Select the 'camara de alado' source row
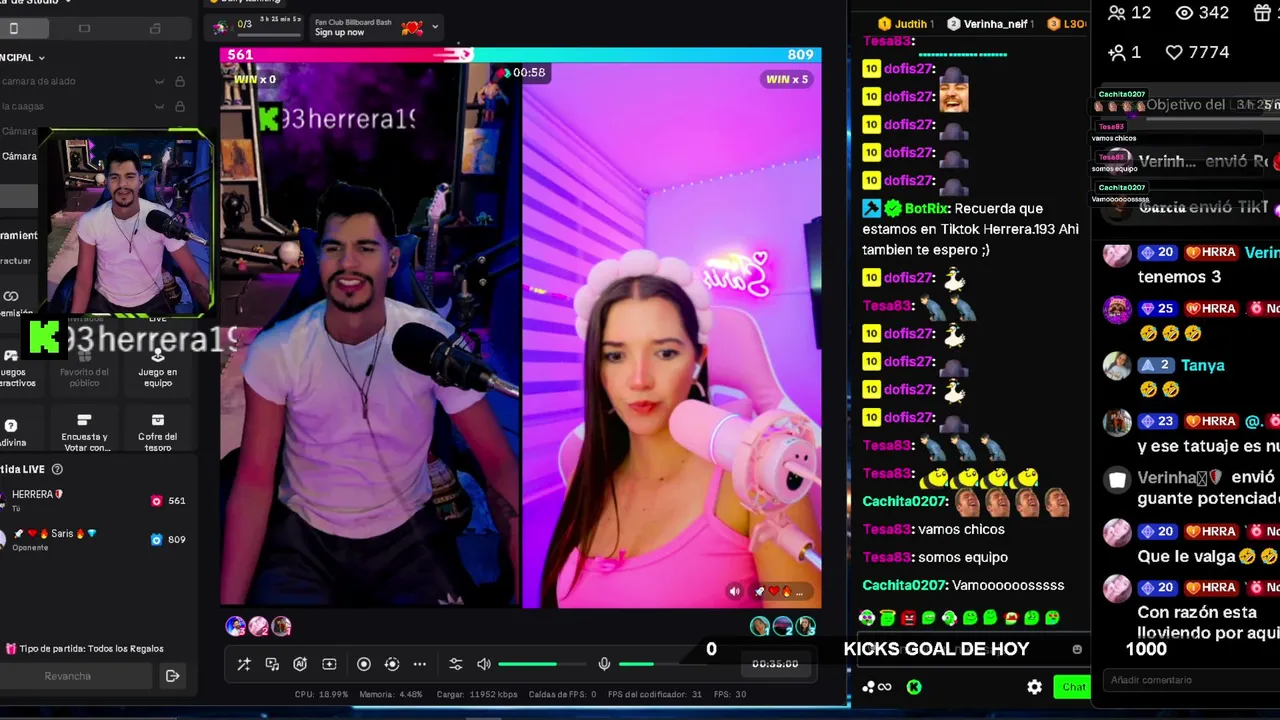Screen dimensions: 1280x720 point(95,81)
